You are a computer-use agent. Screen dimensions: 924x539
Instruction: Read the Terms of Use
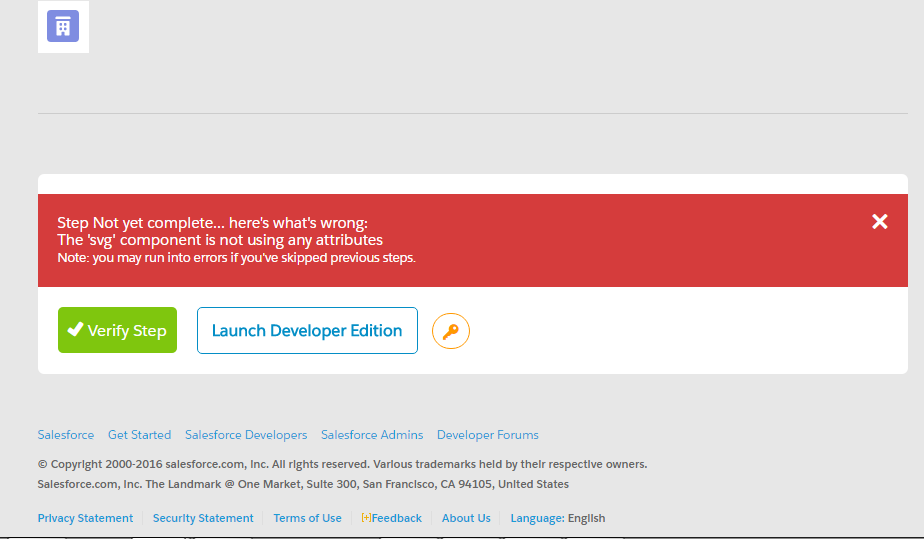[x=307, y=518]
